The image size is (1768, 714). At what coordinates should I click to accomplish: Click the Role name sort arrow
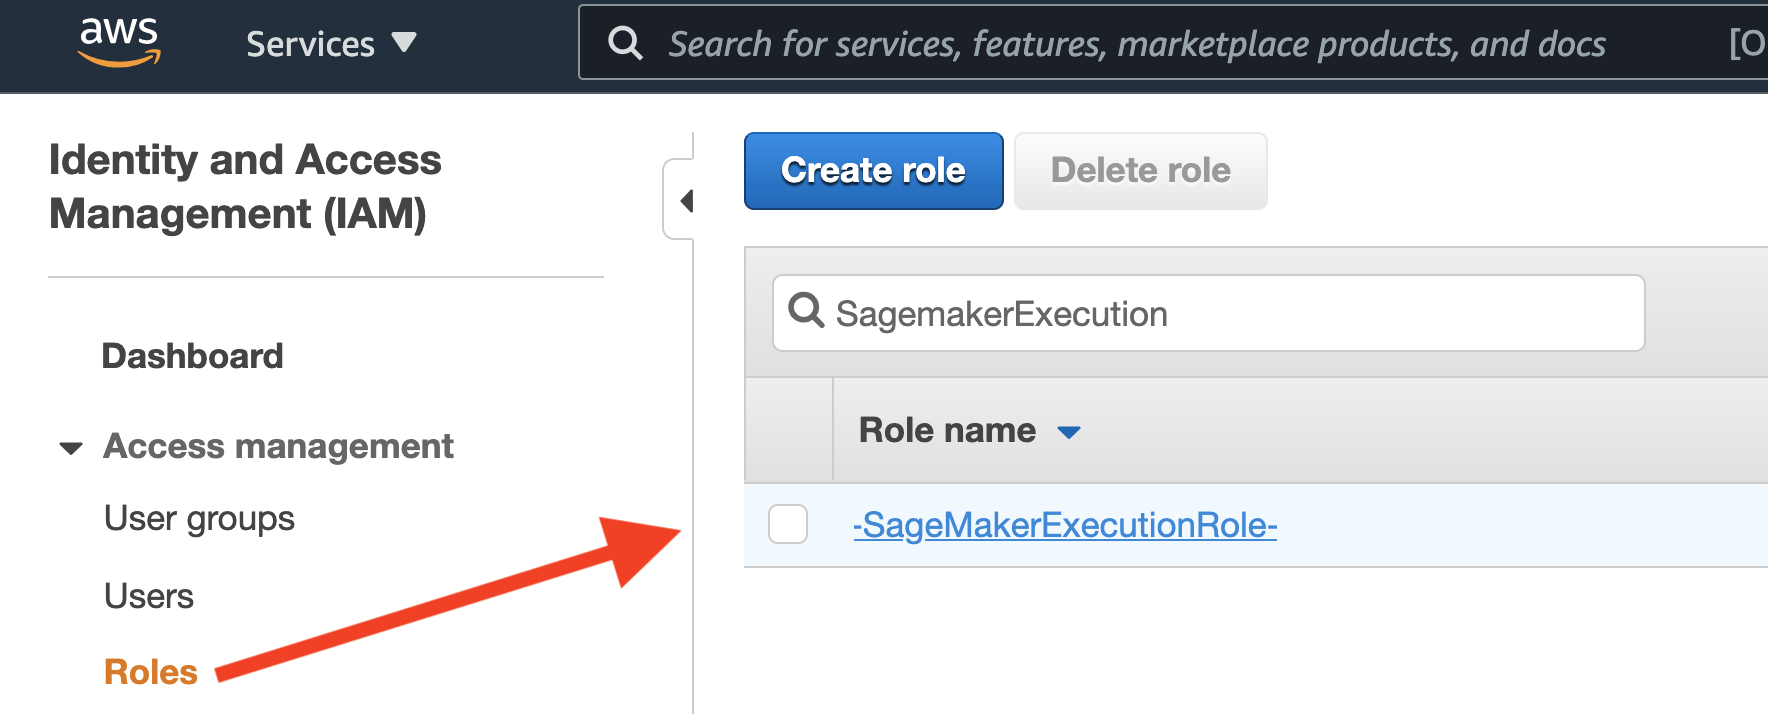[1069, 432]
